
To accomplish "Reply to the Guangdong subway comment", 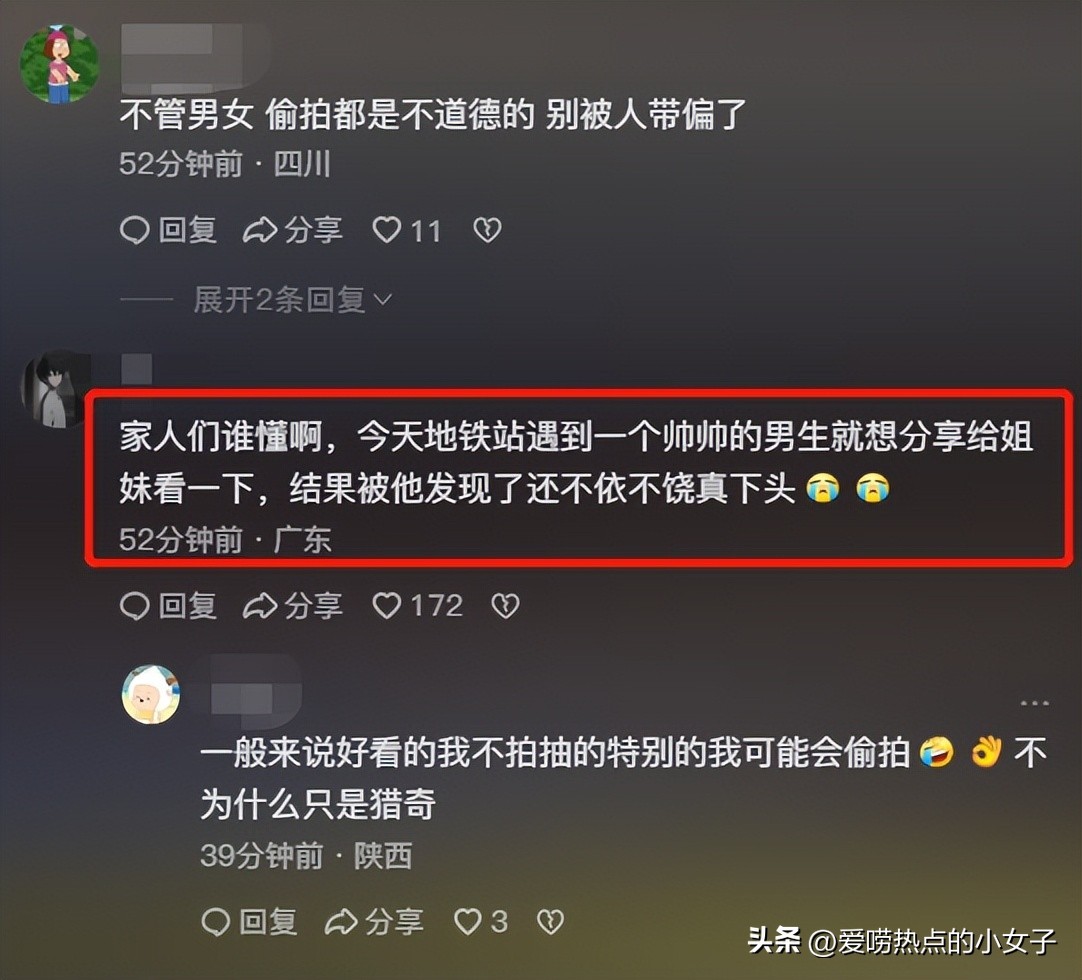I will coord(168,606).
